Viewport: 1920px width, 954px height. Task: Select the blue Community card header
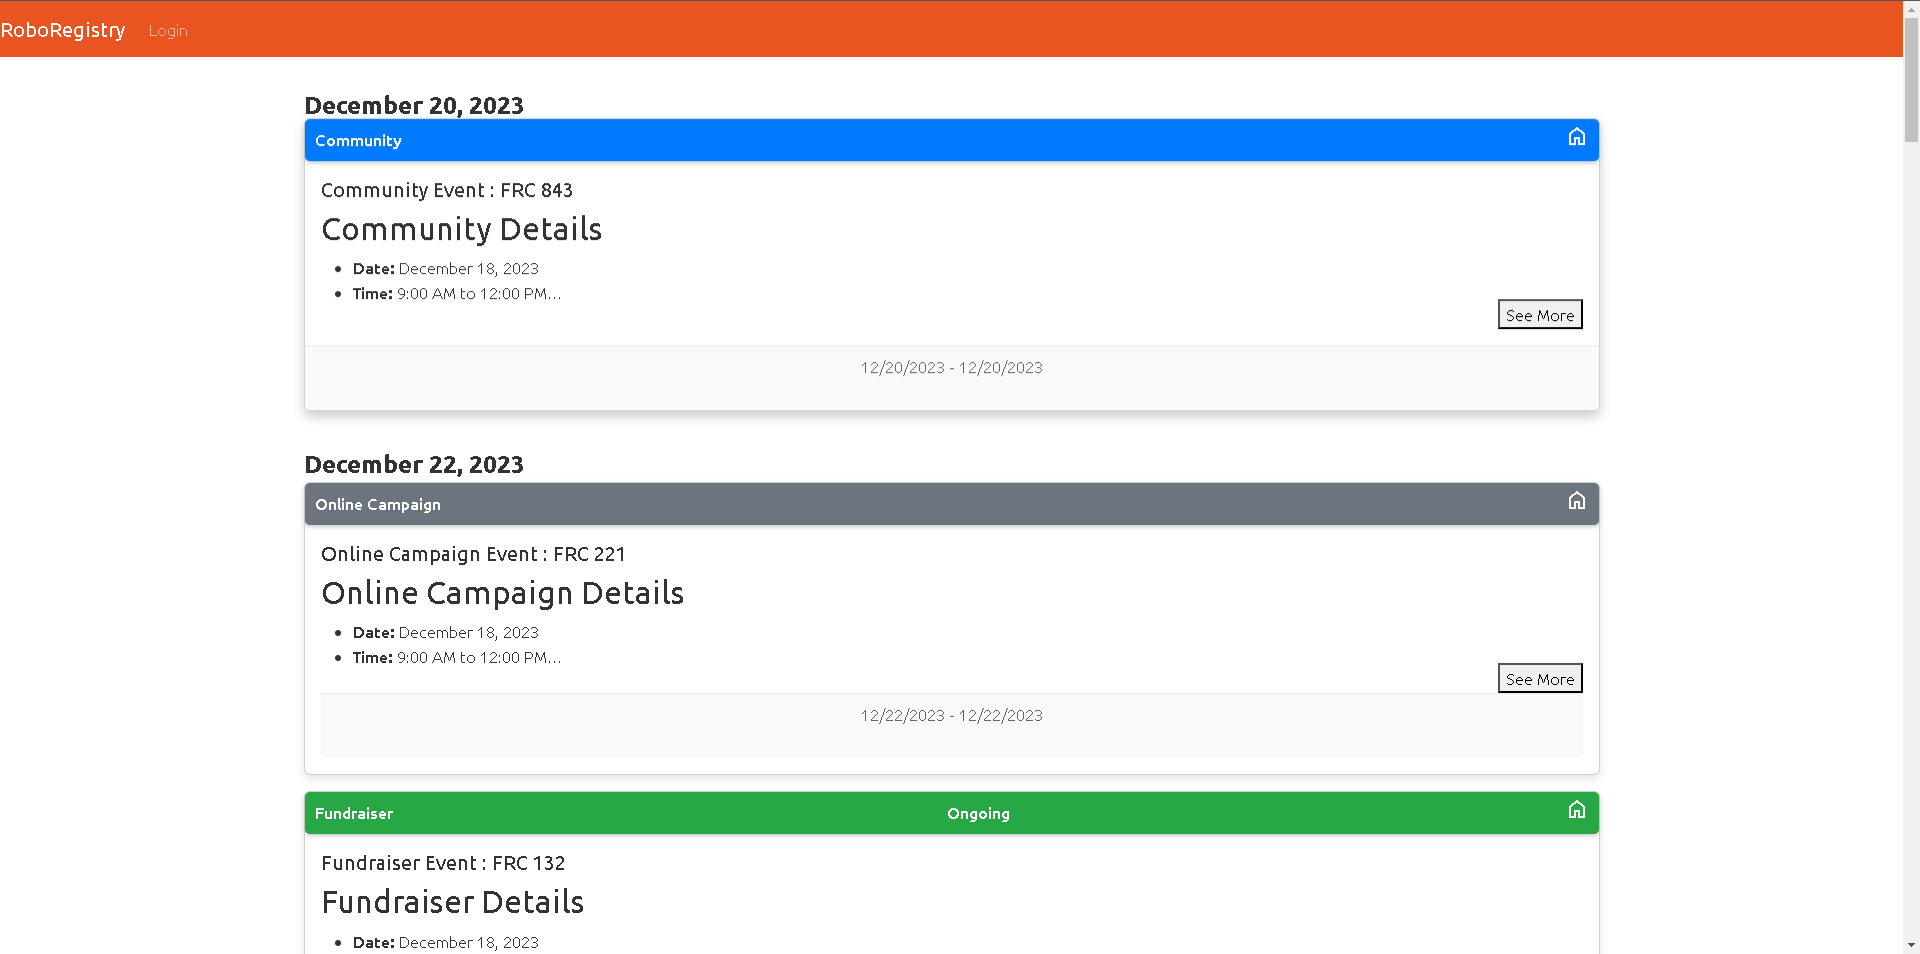point(952,140)
